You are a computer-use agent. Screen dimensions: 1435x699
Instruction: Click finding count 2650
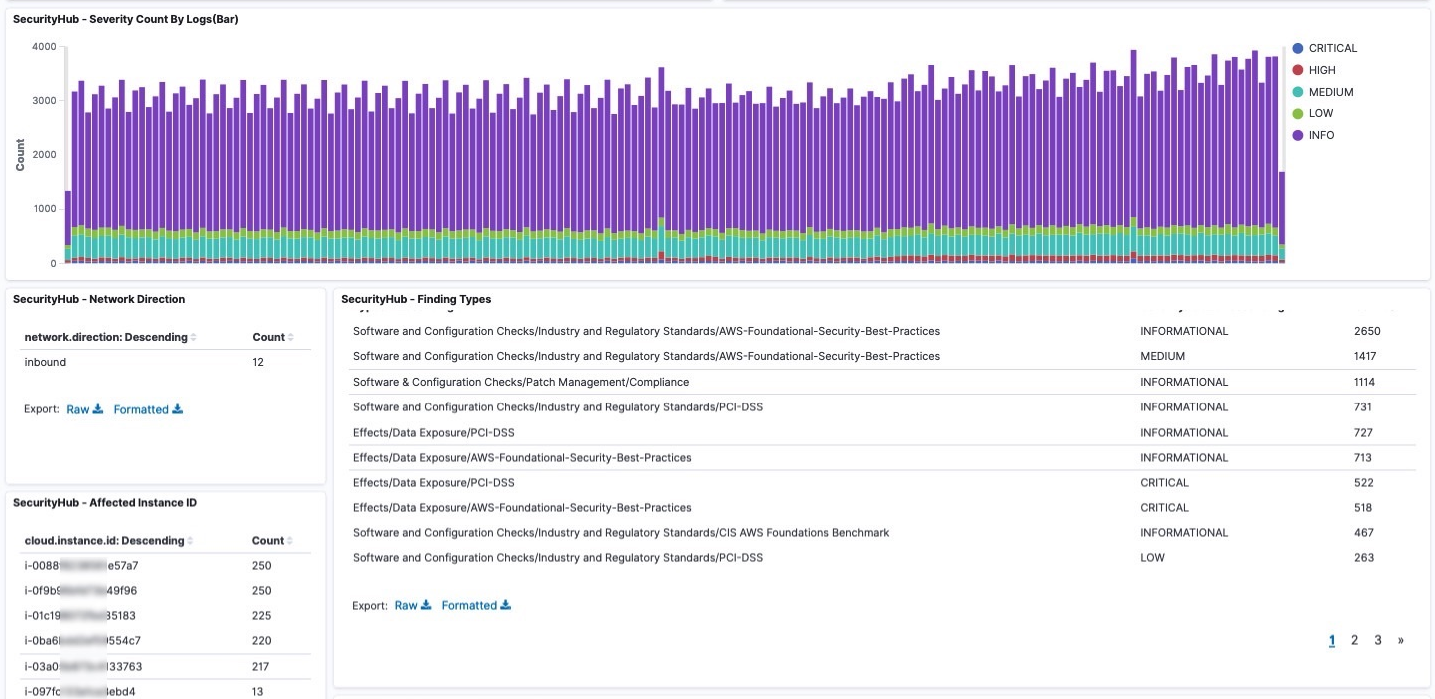1367,331
